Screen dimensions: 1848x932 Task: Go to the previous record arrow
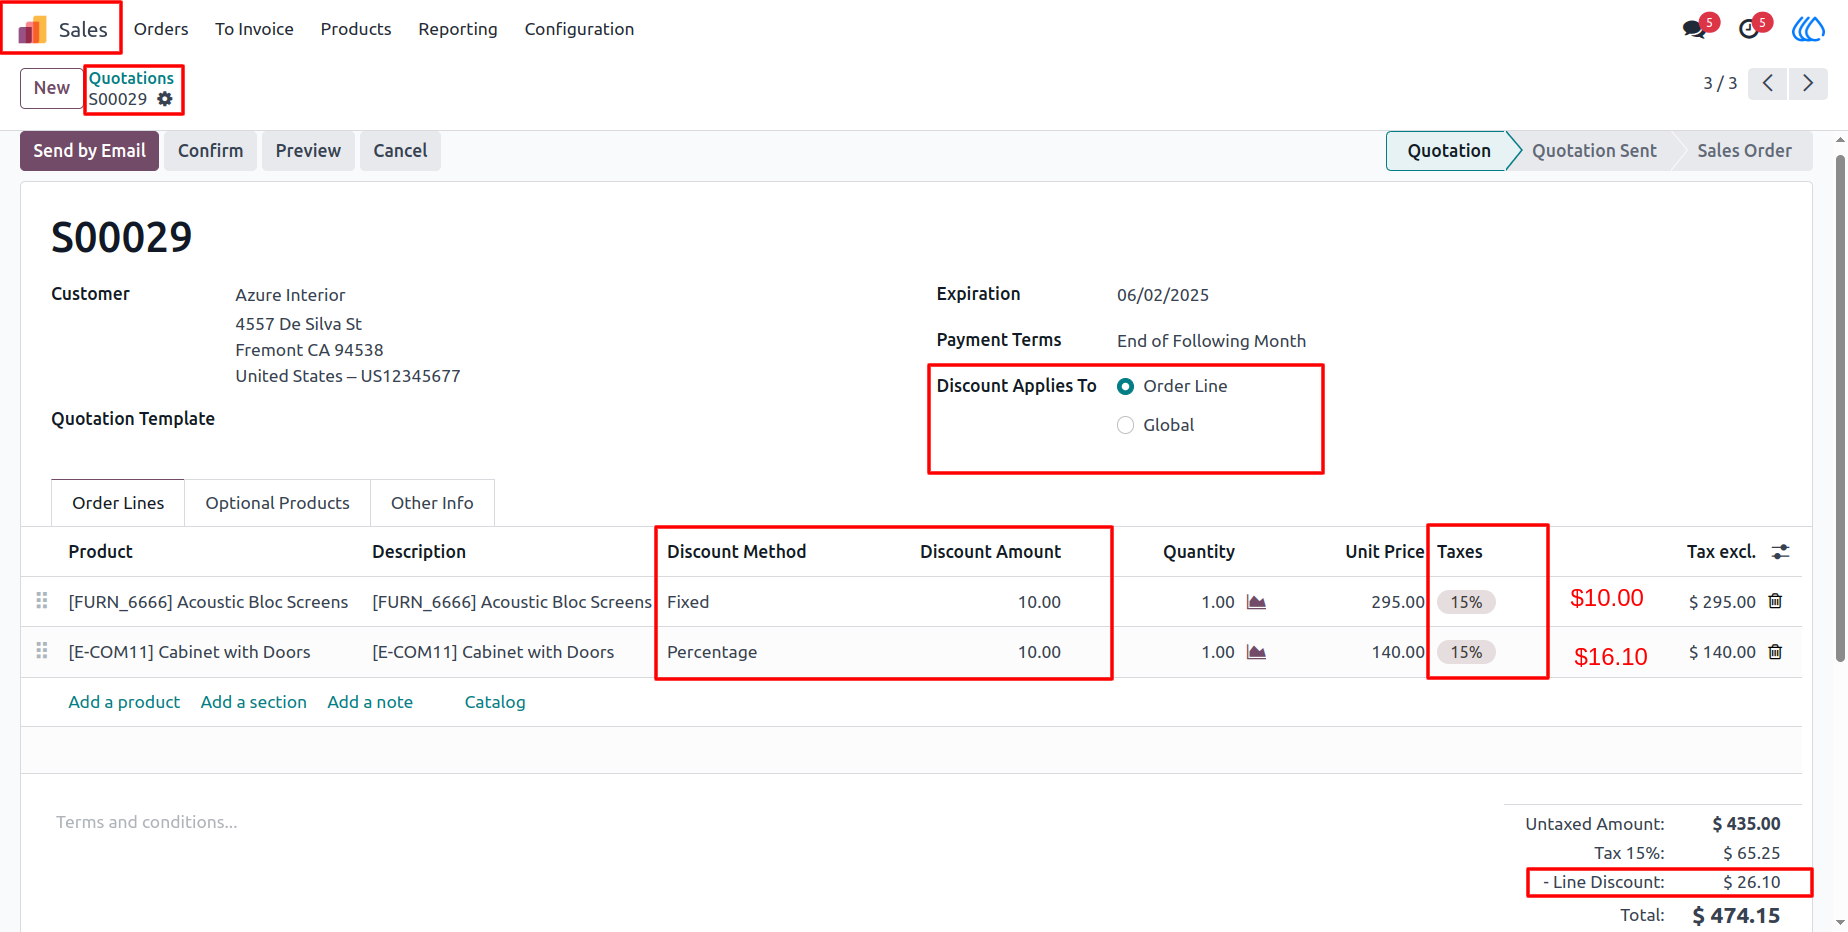[x=1768, y=83]
